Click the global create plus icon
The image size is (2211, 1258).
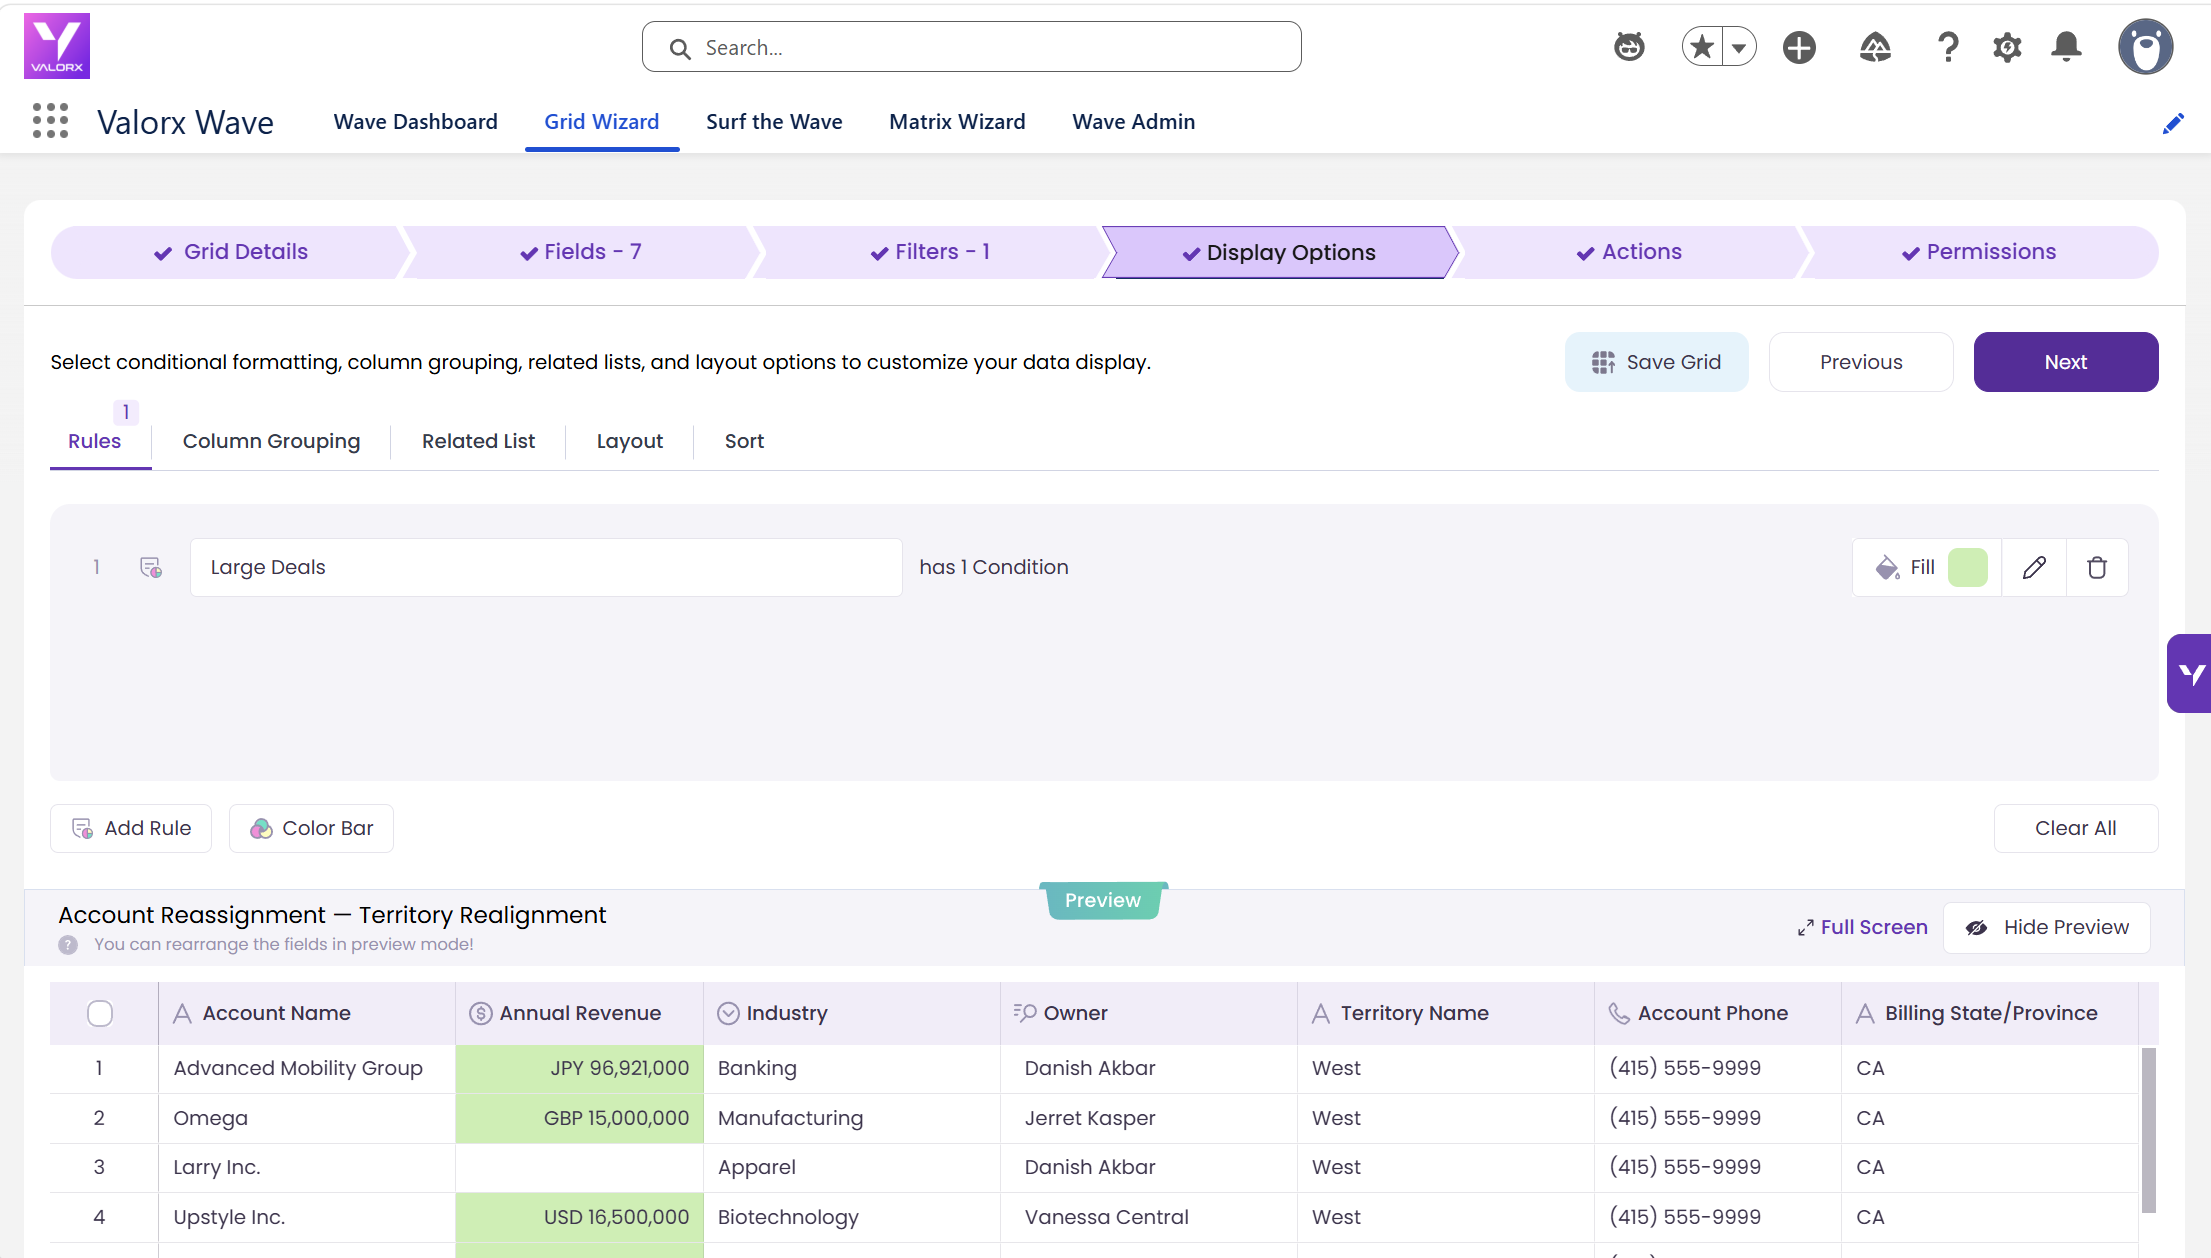[x=1799, y=47]
